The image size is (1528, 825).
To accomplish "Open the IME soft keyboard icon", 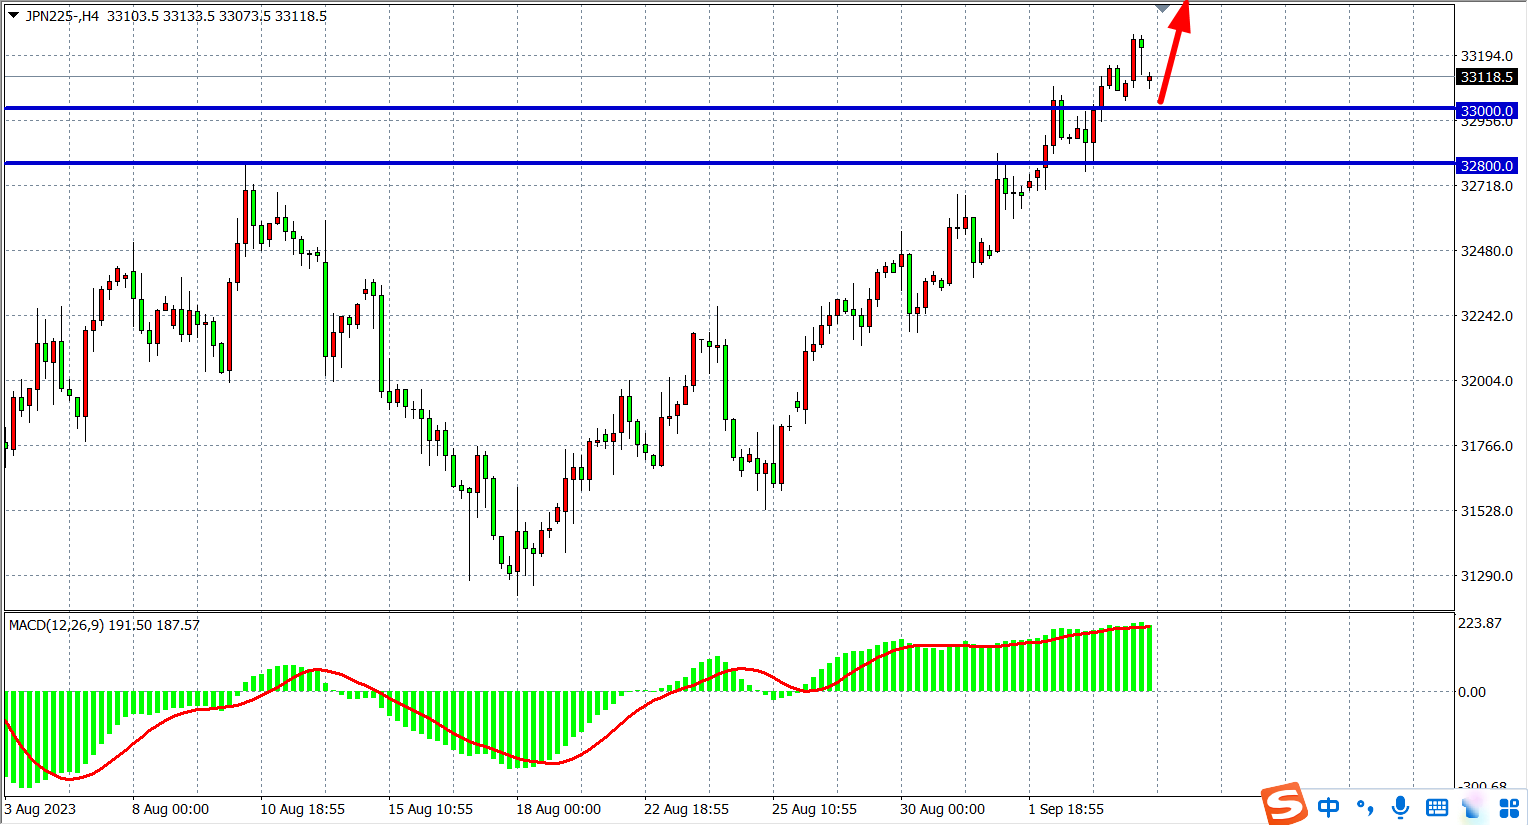I will (x=1437, y=807).
